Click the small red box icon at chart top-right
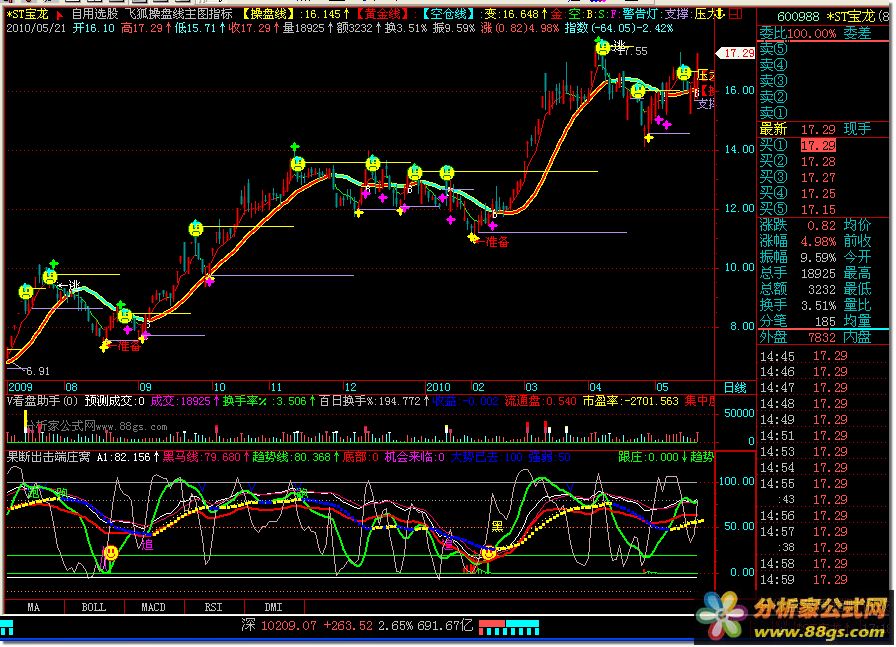 pyautogui.click(x=734, y=16)
